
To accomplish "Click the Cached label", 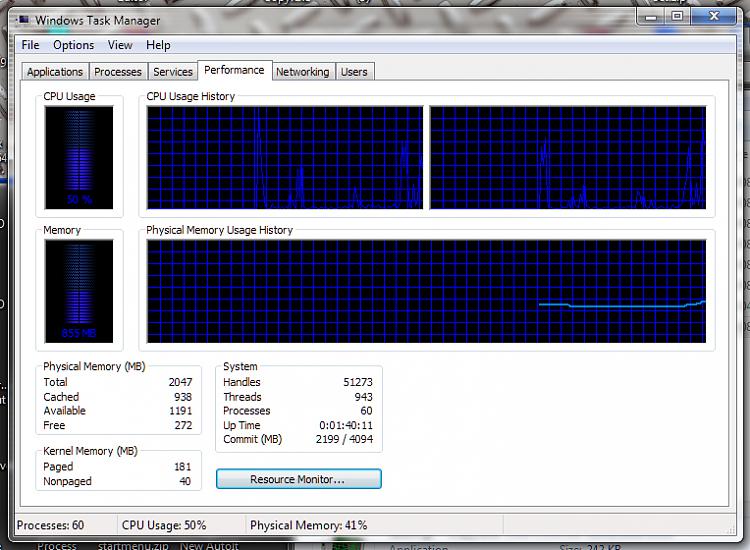I will click(x=61, y=397).
